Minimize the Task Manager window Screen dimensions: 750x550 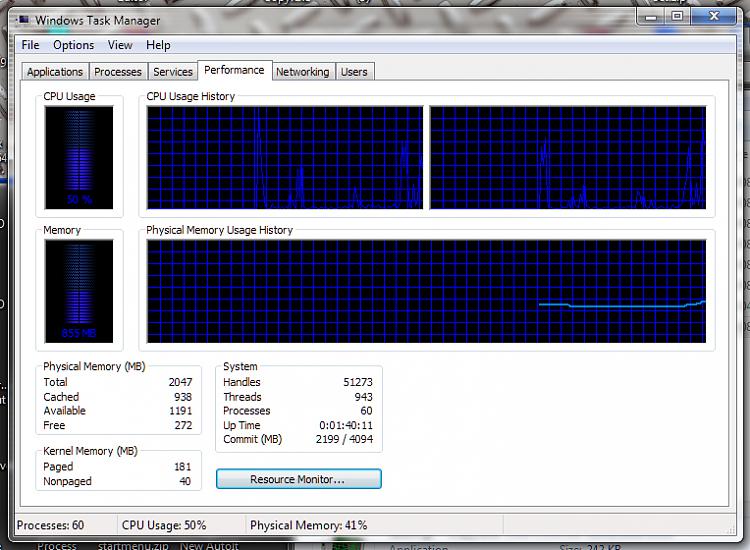coord(651,17)
